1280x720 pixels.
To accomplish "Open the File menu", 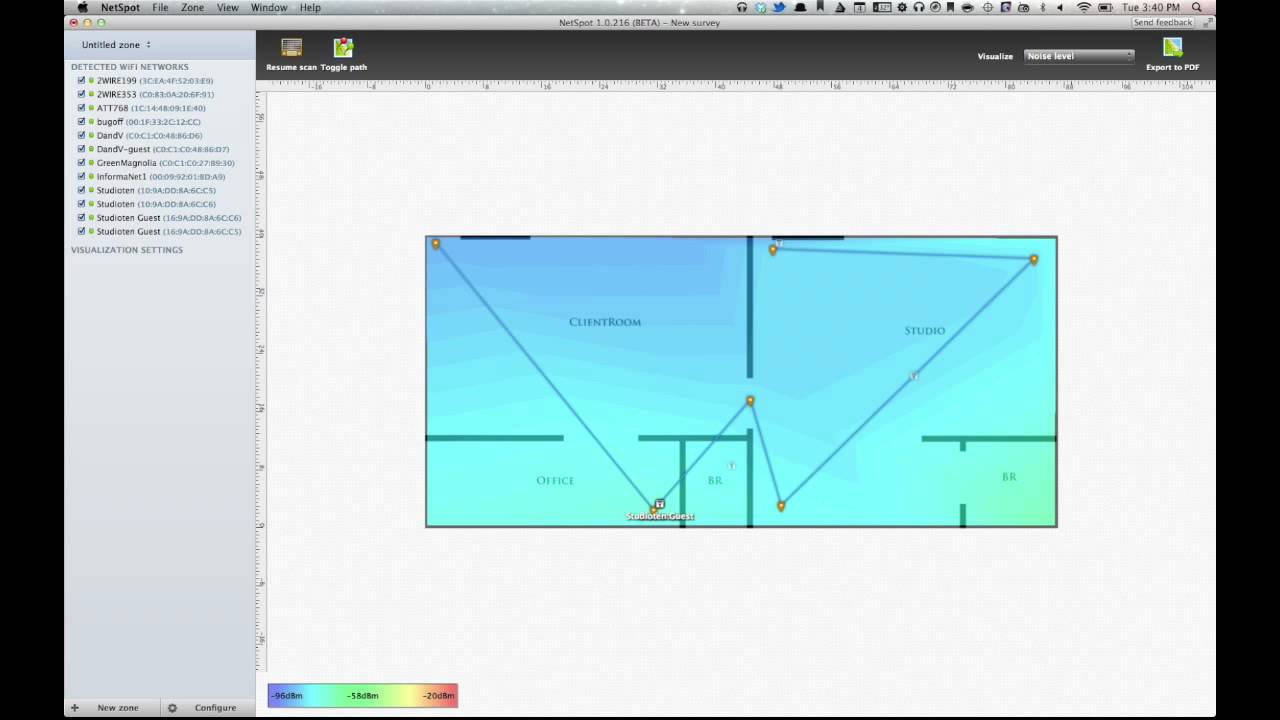I will coord(160,7).
